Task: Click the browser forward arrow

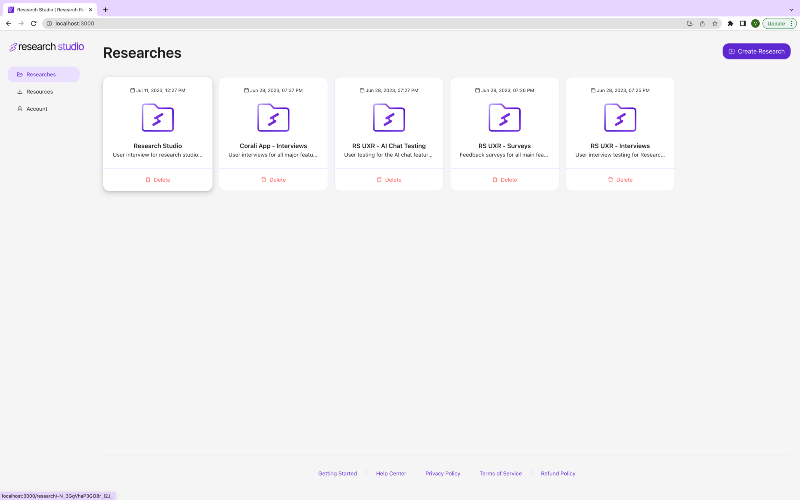Action: tap(21, 23)
